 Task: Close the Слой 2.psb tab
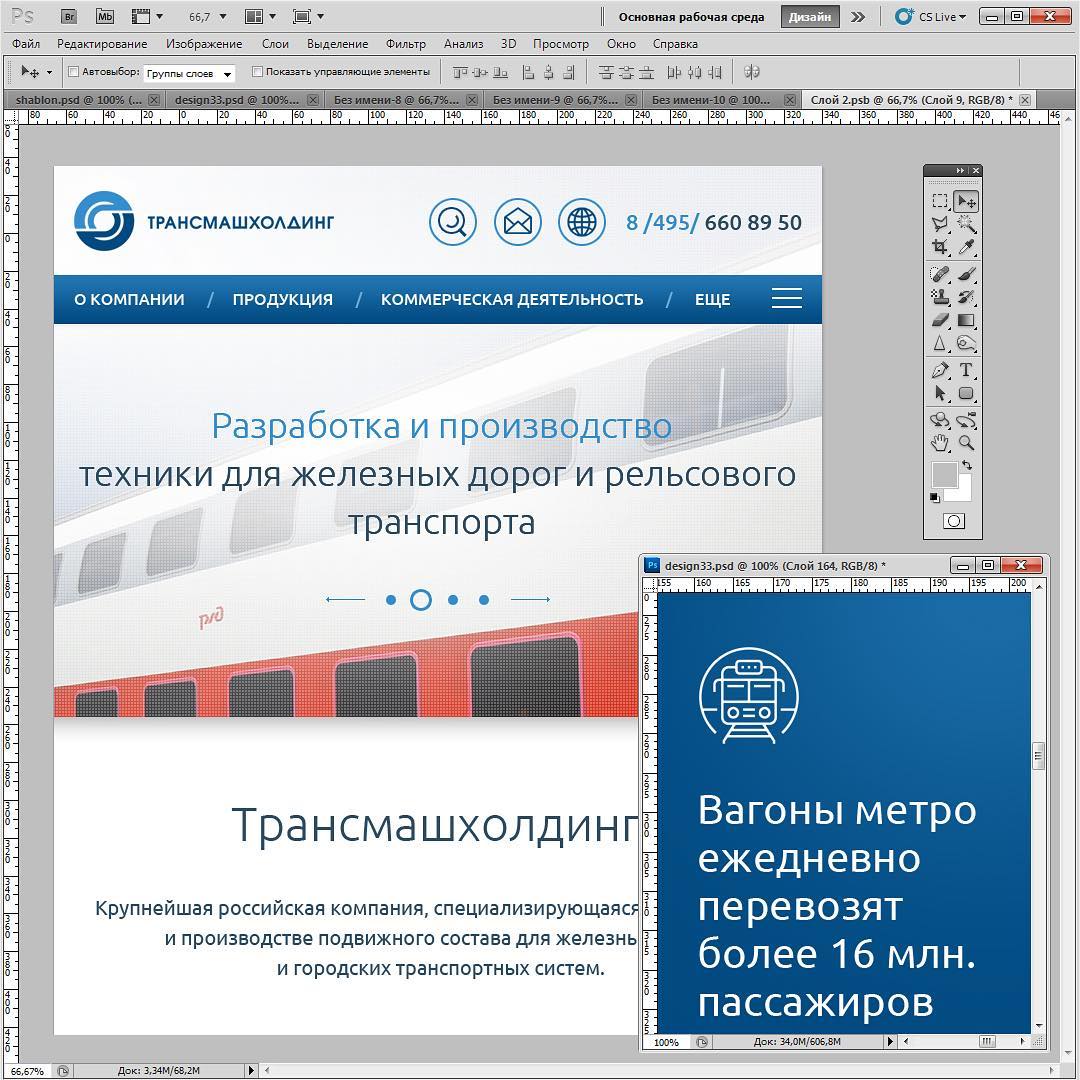click(1025, 100)
